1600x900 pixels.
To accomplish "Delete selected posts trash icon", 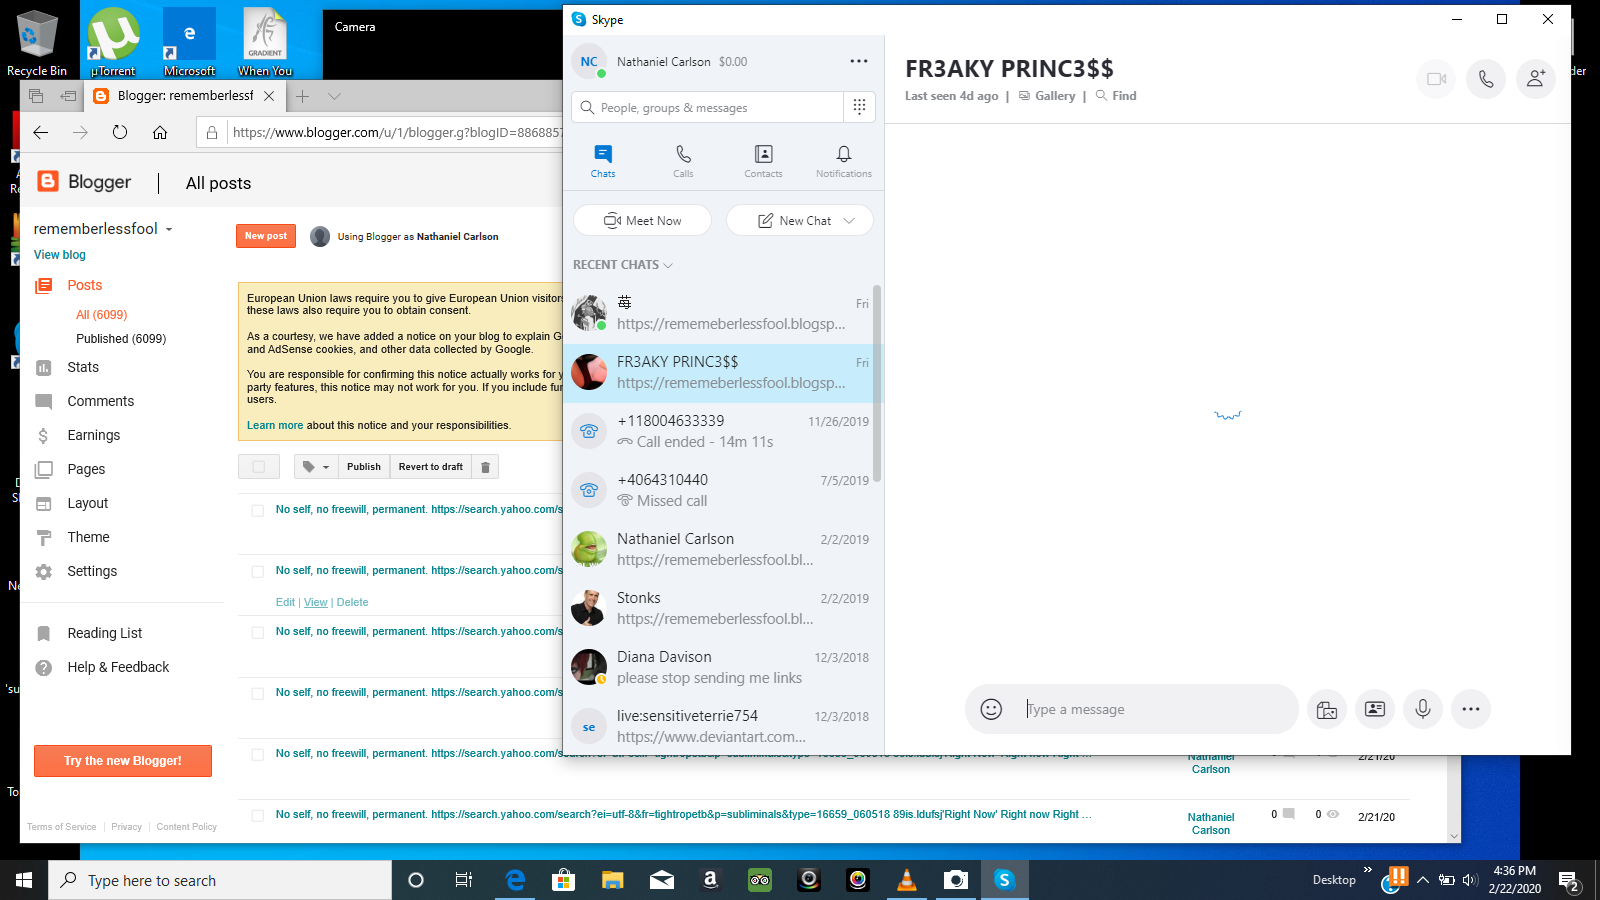I will [485, 466].
